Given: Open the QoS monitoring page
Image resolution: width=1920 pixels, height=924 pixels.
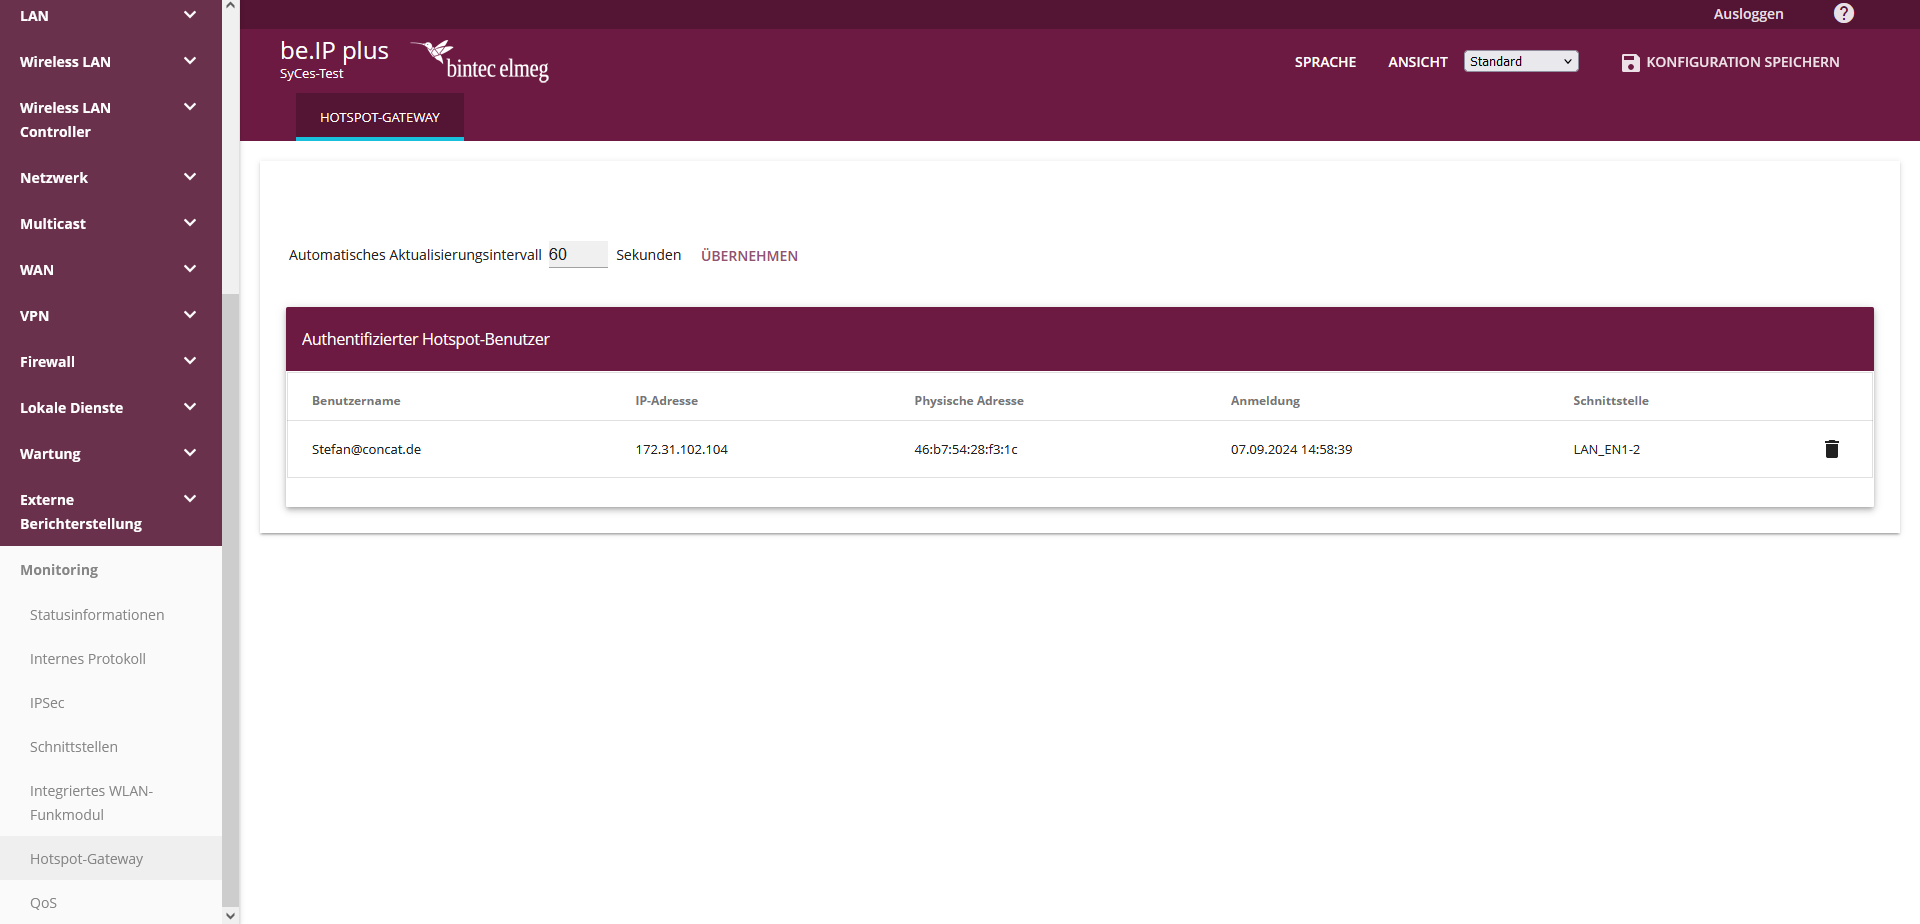Looking at the screenshot, I should point(43,903).
